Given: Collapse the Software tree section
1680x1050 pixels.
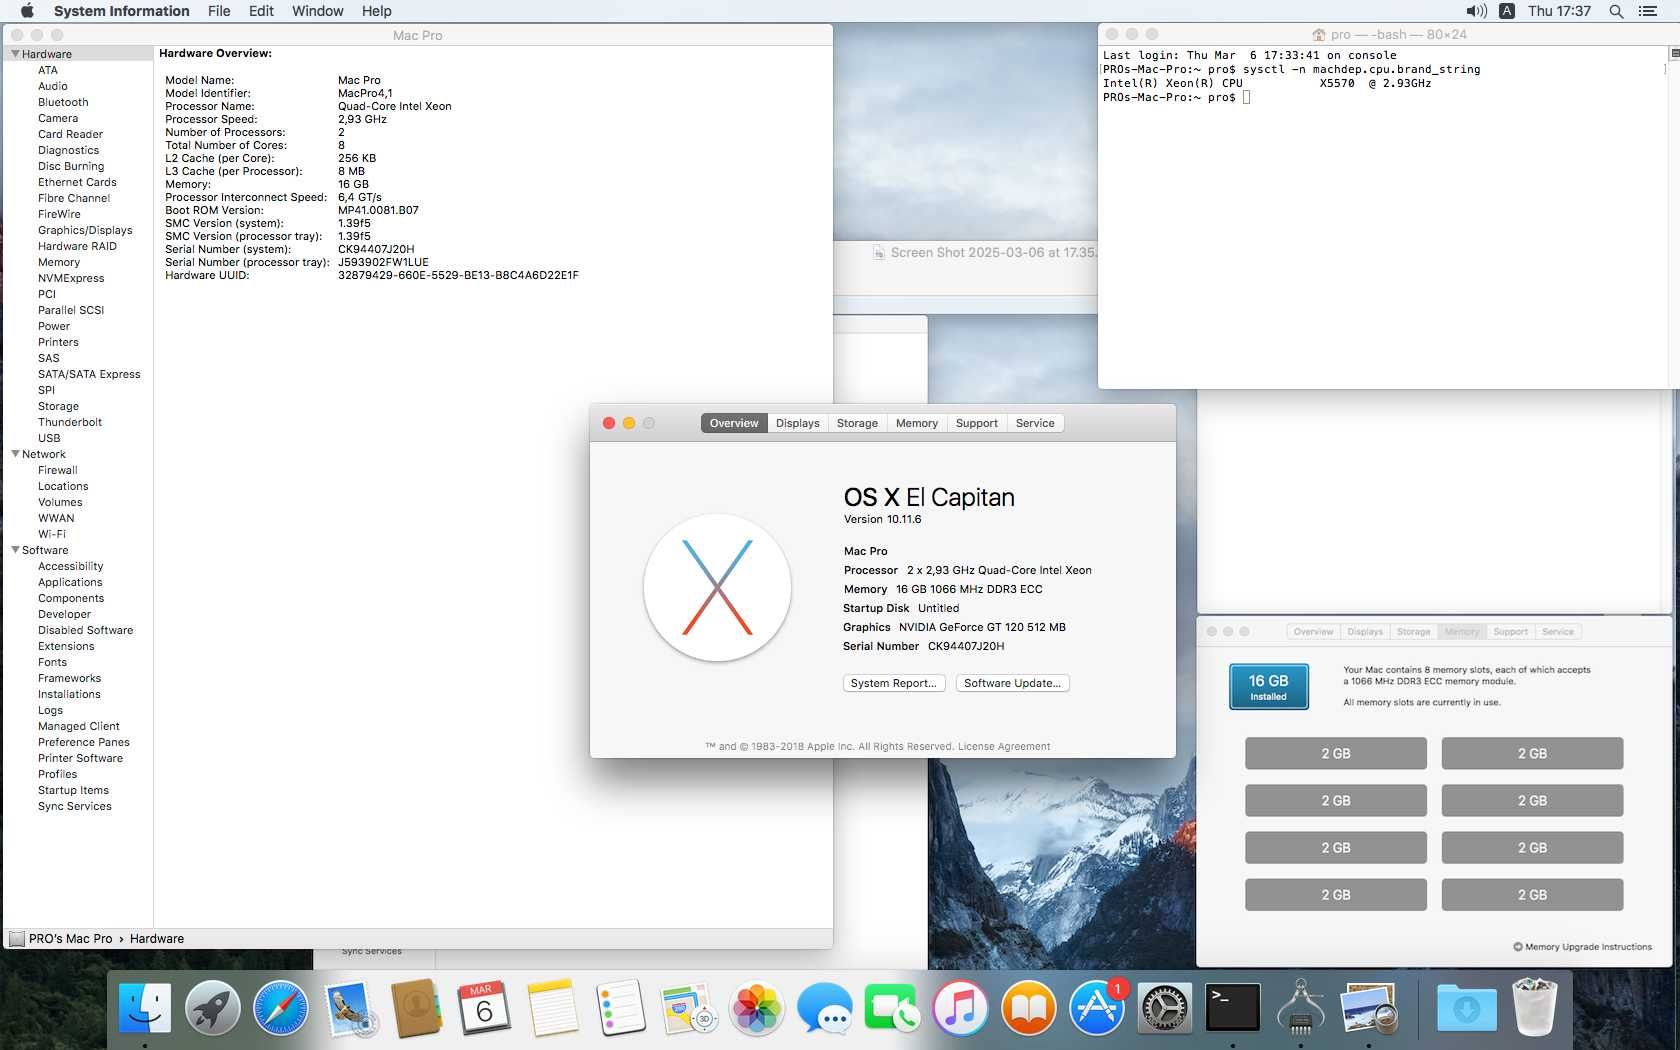Looking at the screenshot, I should pyautogui.click(x=16, y=550).
